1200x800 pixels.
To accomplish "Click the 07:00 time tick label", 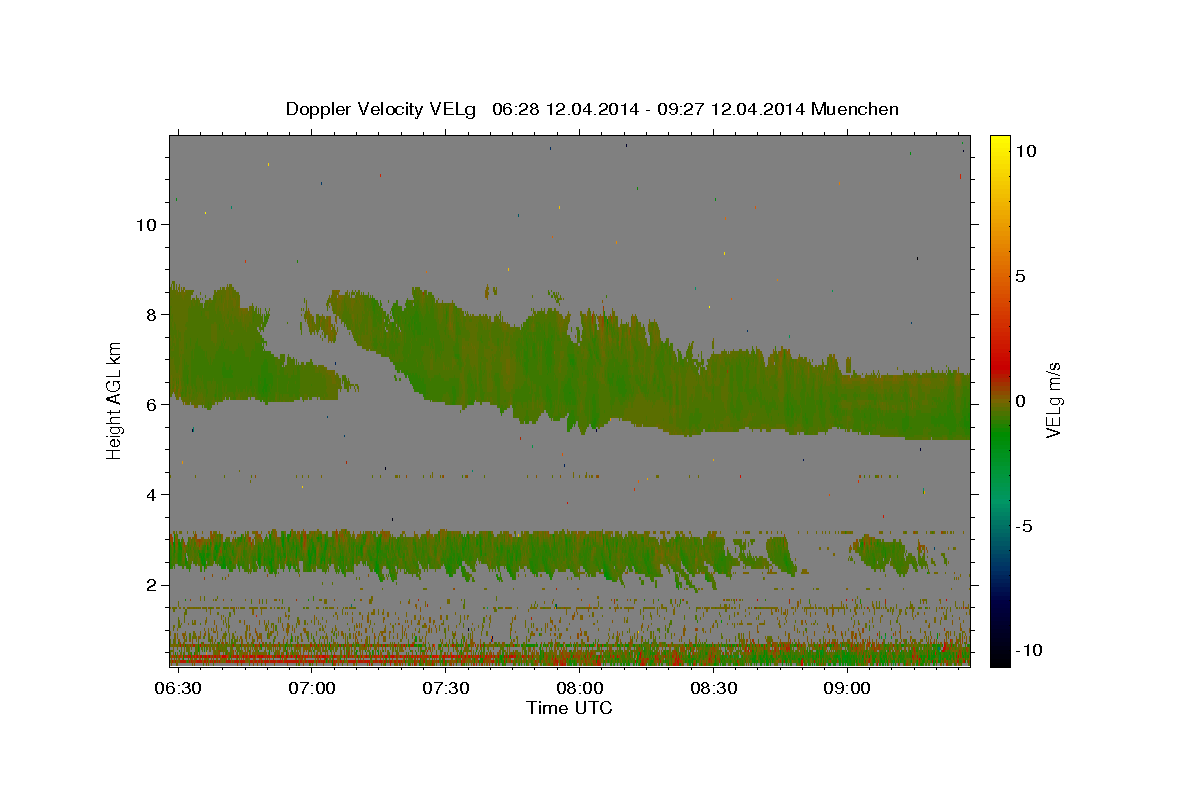I will point(312,689).
